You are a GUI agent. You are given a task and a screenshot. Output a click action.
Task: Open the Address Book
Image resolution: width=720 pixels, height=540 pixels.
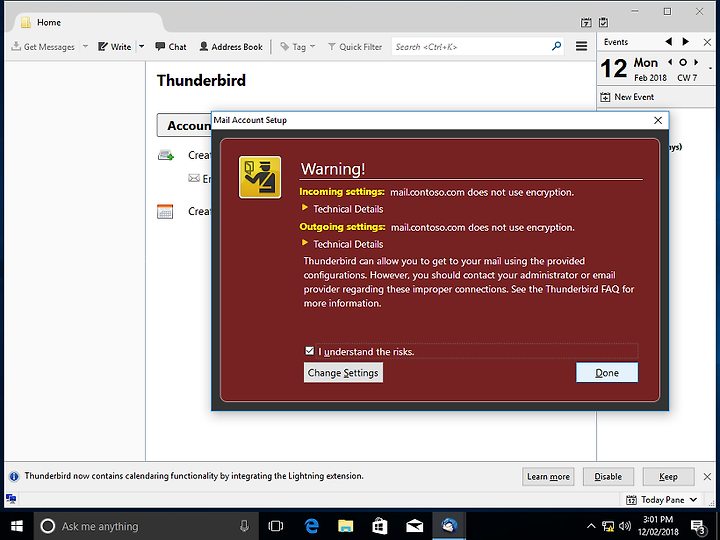click(231, 47)
